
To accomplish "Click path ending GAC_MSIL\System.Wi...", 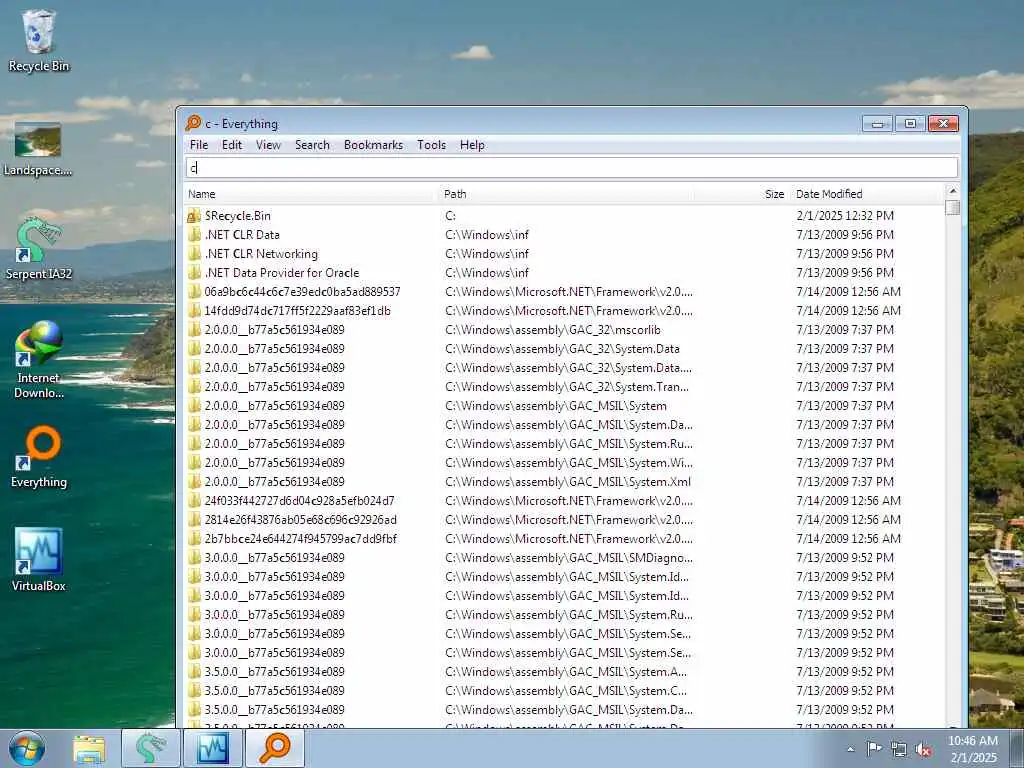I will pyautogui.click(x=569, y=462).
